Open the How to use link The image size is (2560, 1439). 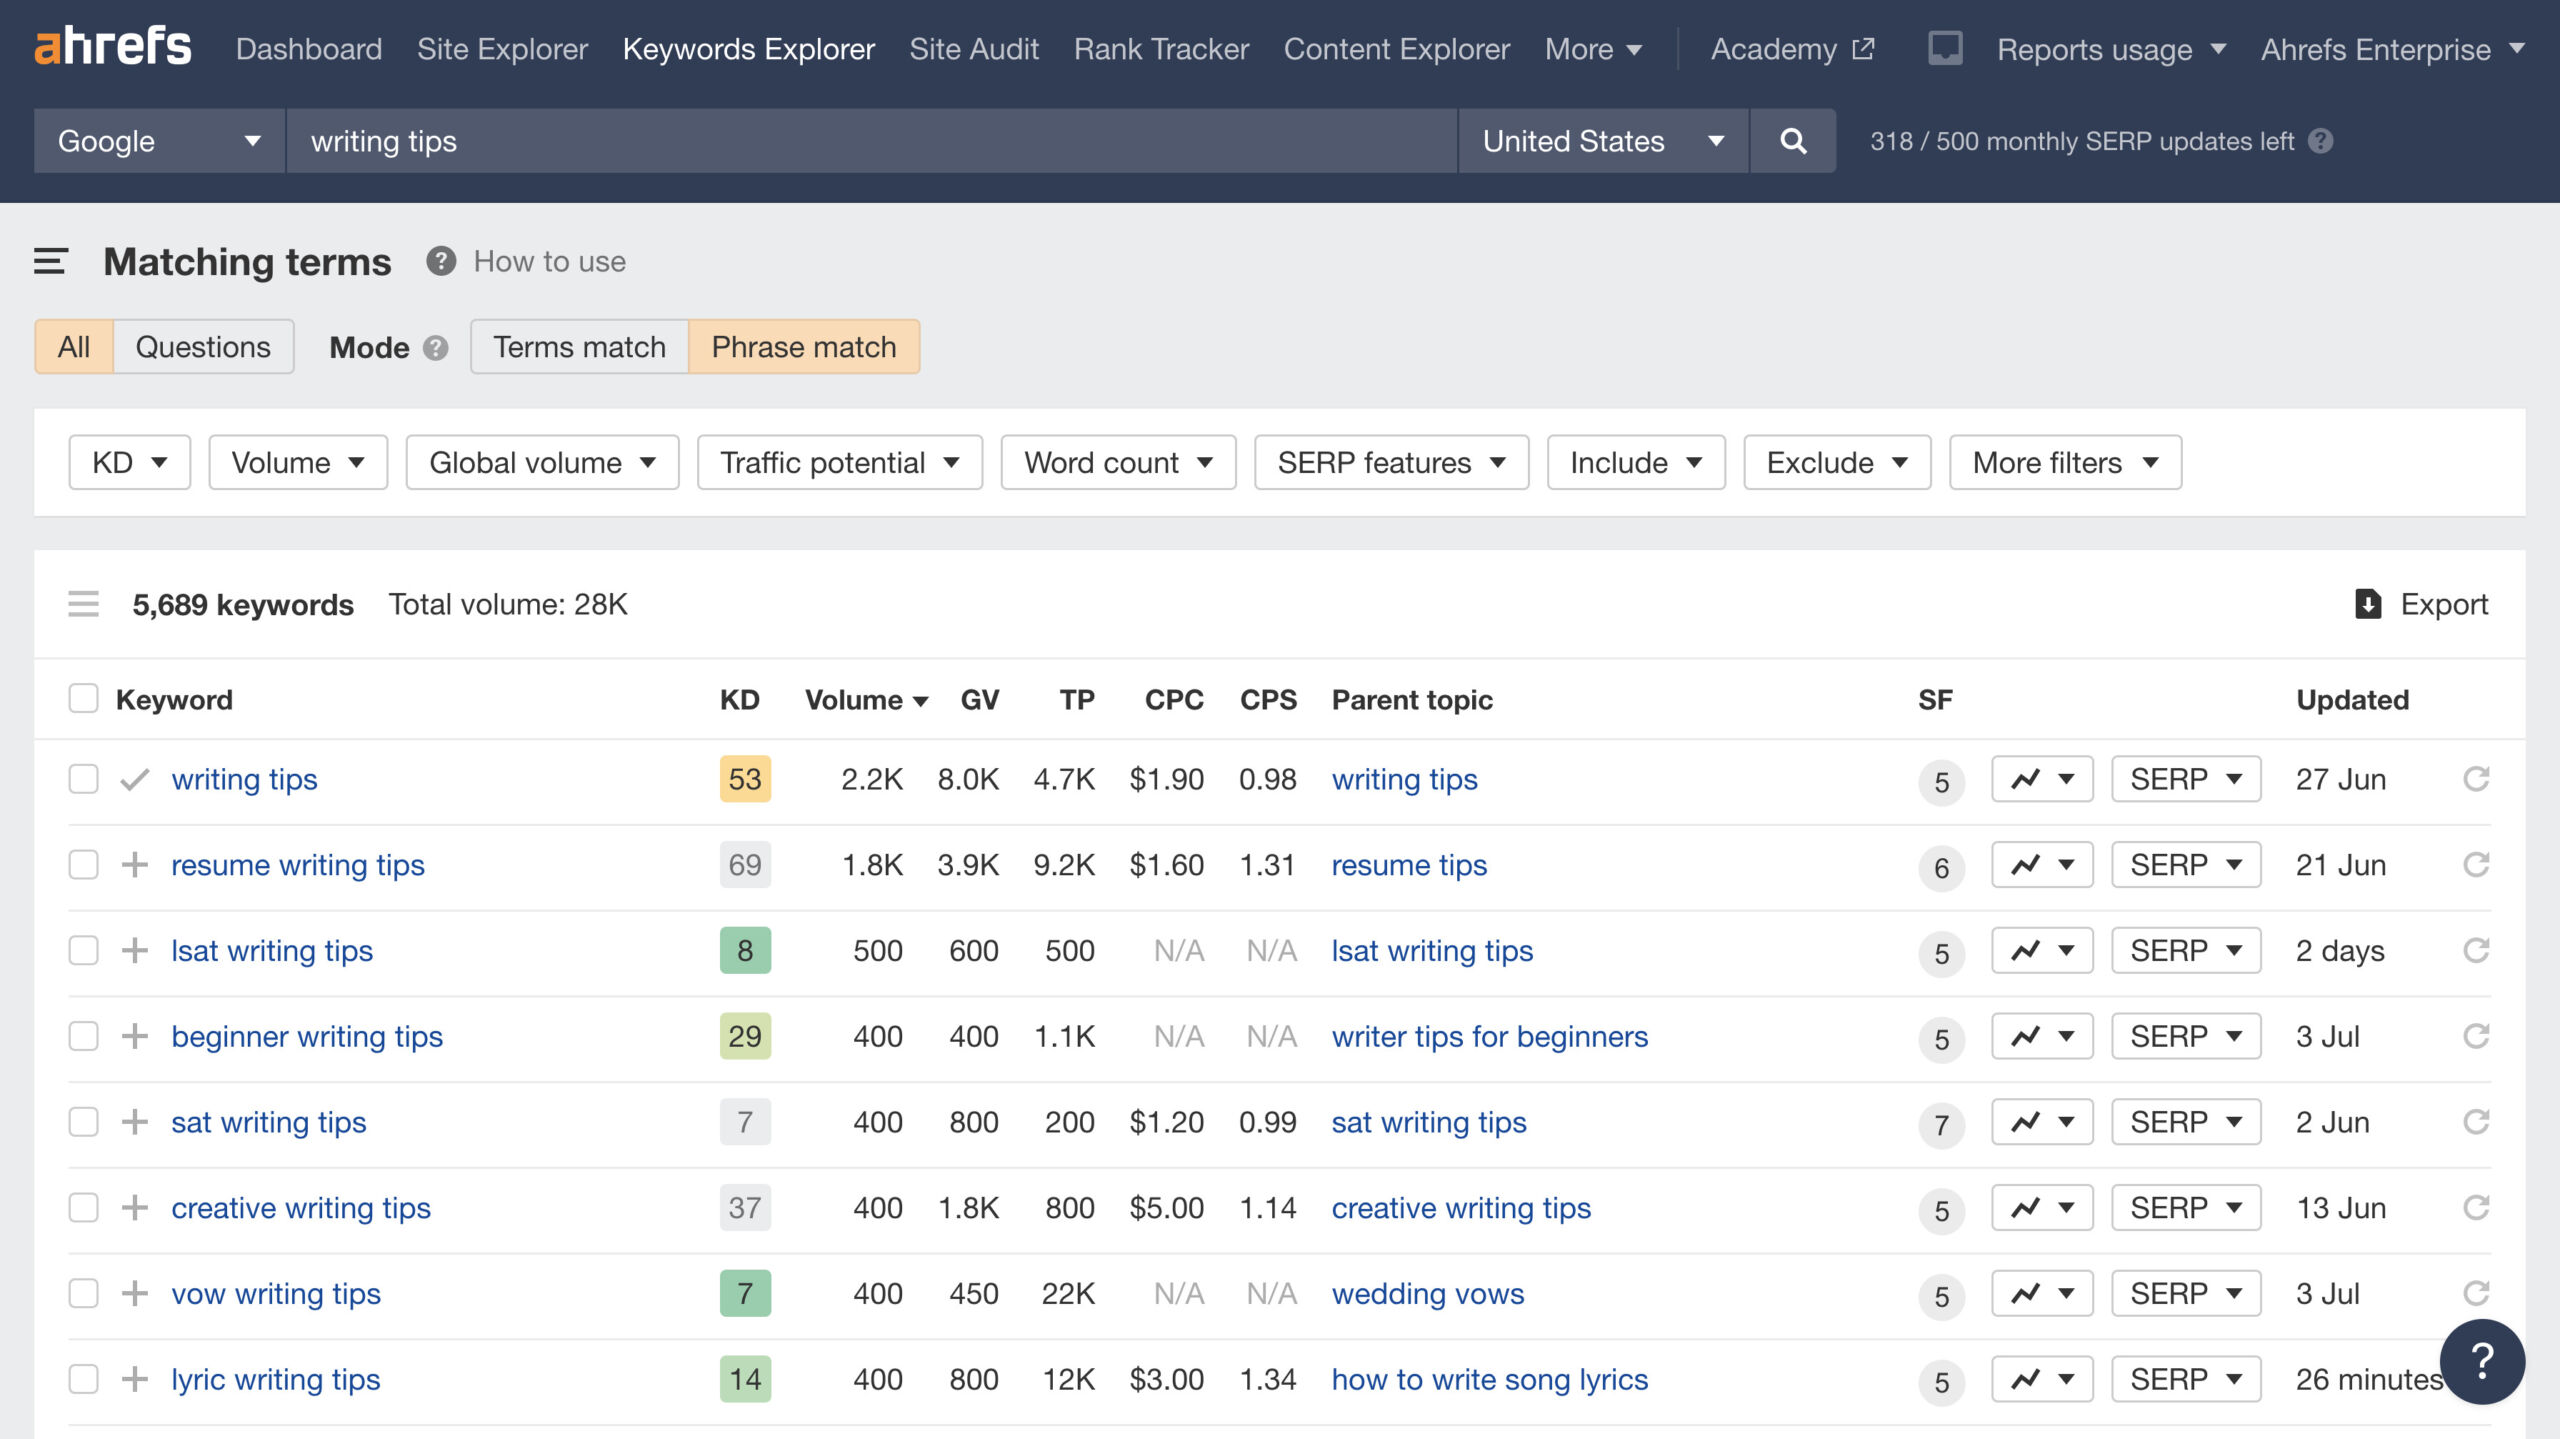tap(549, 261)
